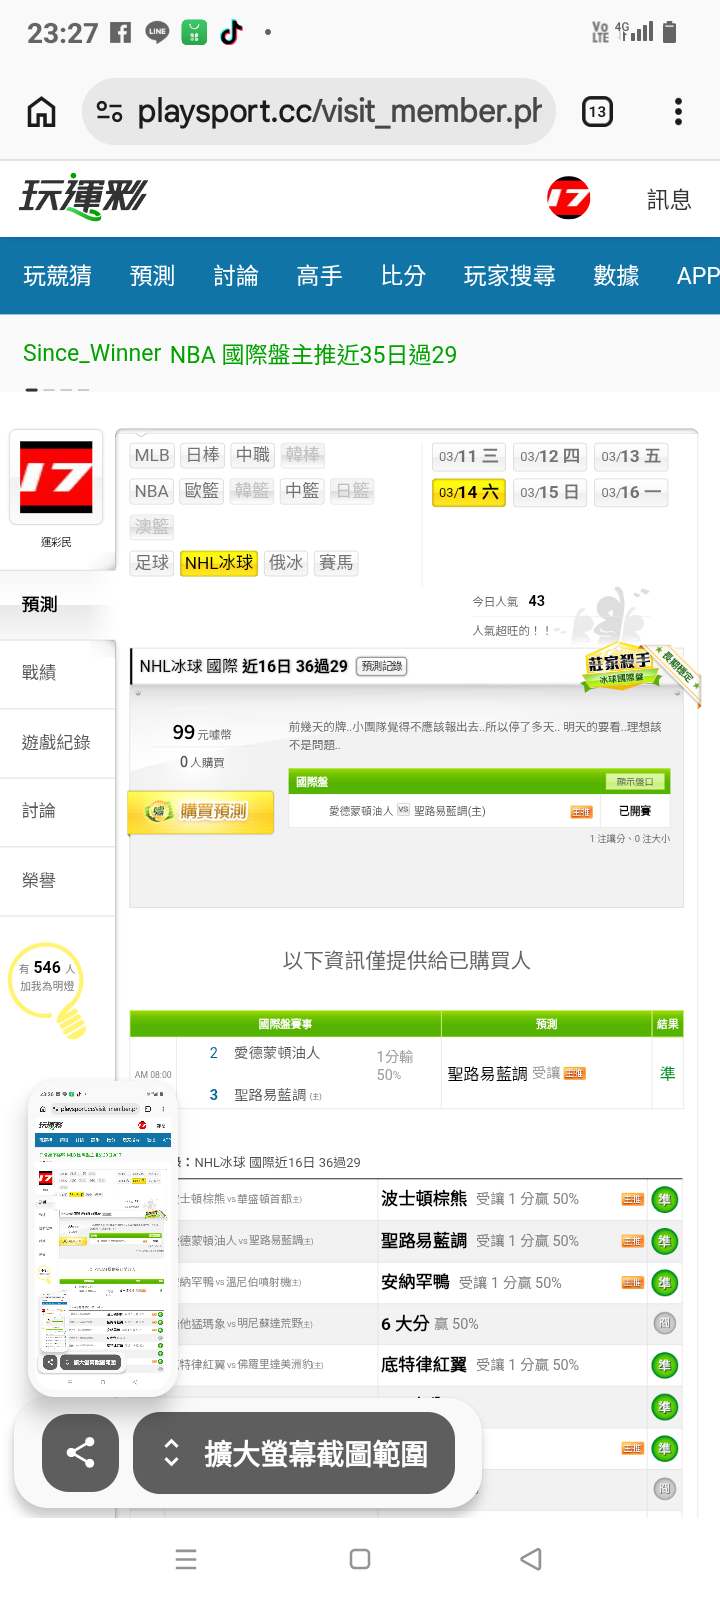Tap the first carousel dot under the banner
Screen dimensions: 720x1600
click(32, 389)
